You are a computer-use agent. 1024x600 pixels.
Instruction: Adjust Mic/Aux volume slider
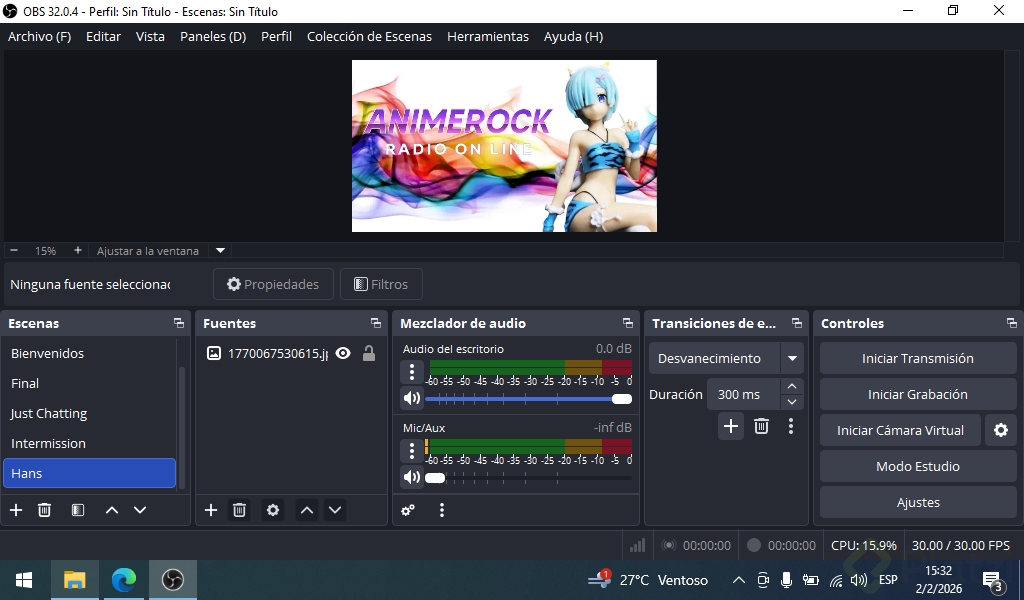pos(528,478)
